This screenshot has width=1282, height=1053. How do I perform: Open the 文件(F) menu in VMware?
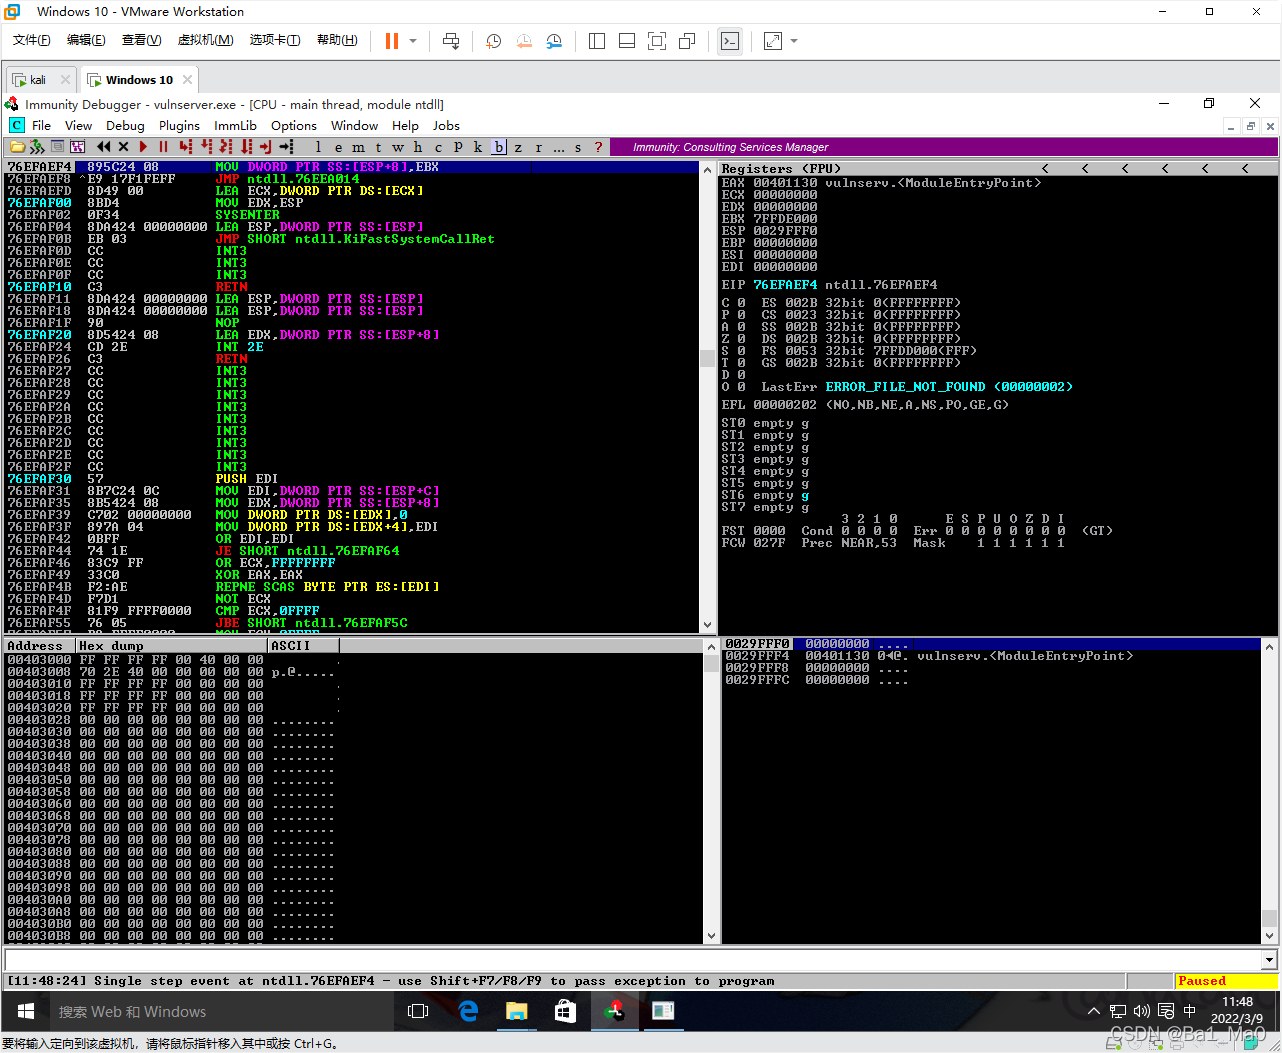[x=32, y=40]
